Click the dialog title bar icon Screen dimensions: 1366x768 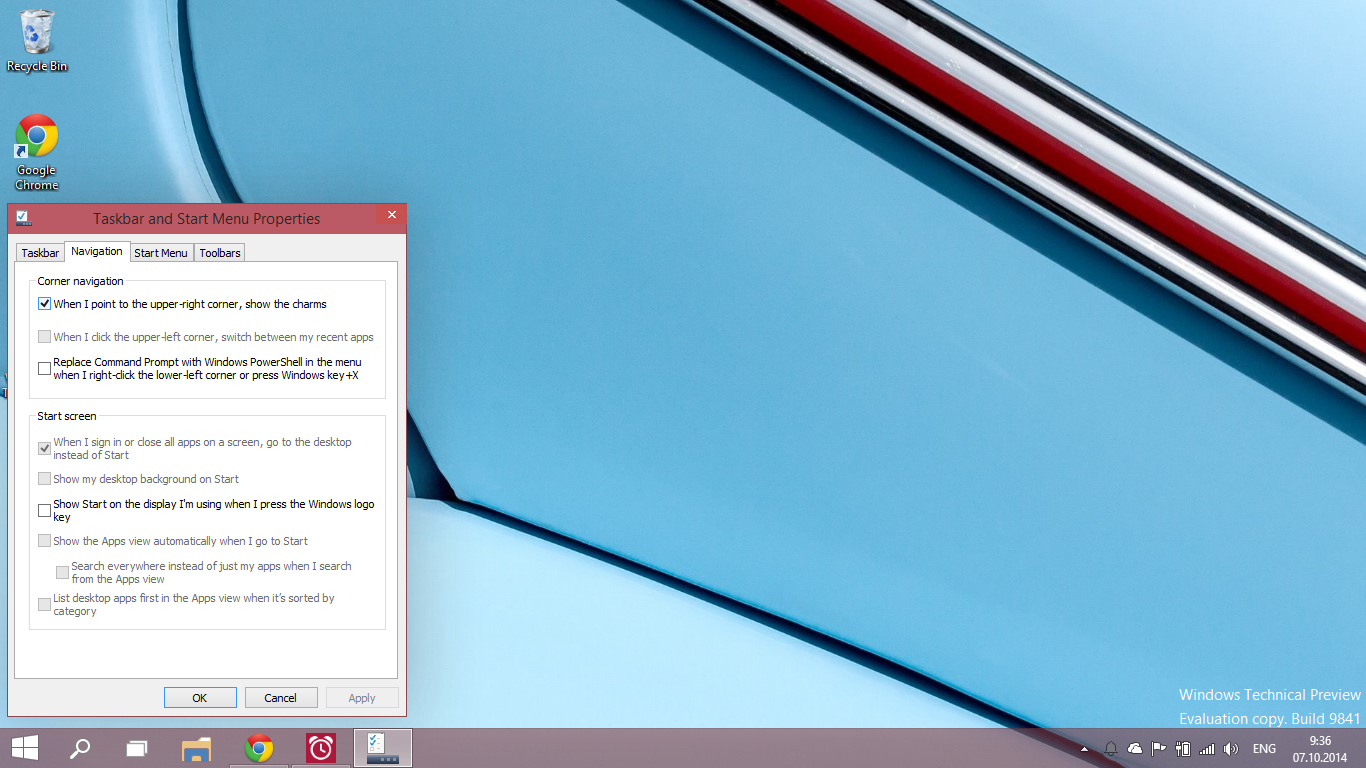tap(24, 218)
